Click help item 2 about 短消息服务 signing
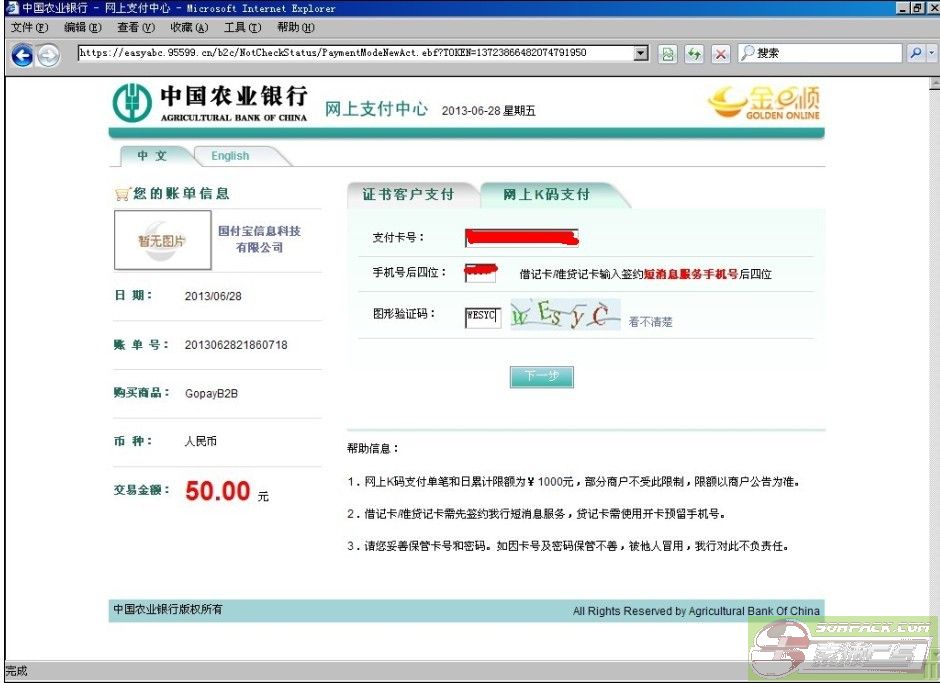Screen dimensions: 940x683 (537, 514)
